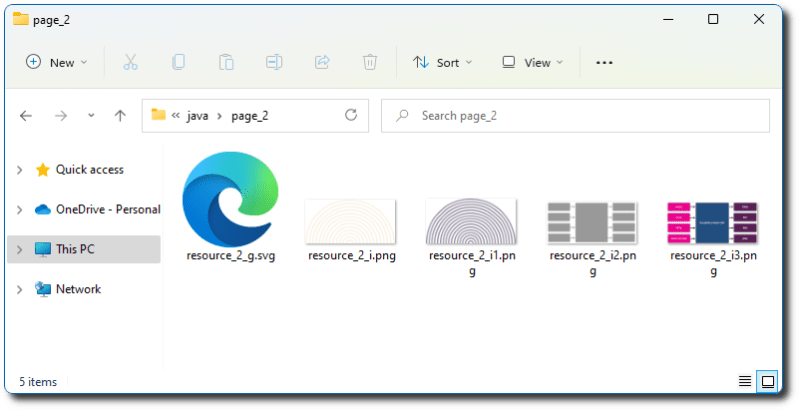The image size is (799, 410).
Task: Click the Delete trash icon
Action: [370, 62]
